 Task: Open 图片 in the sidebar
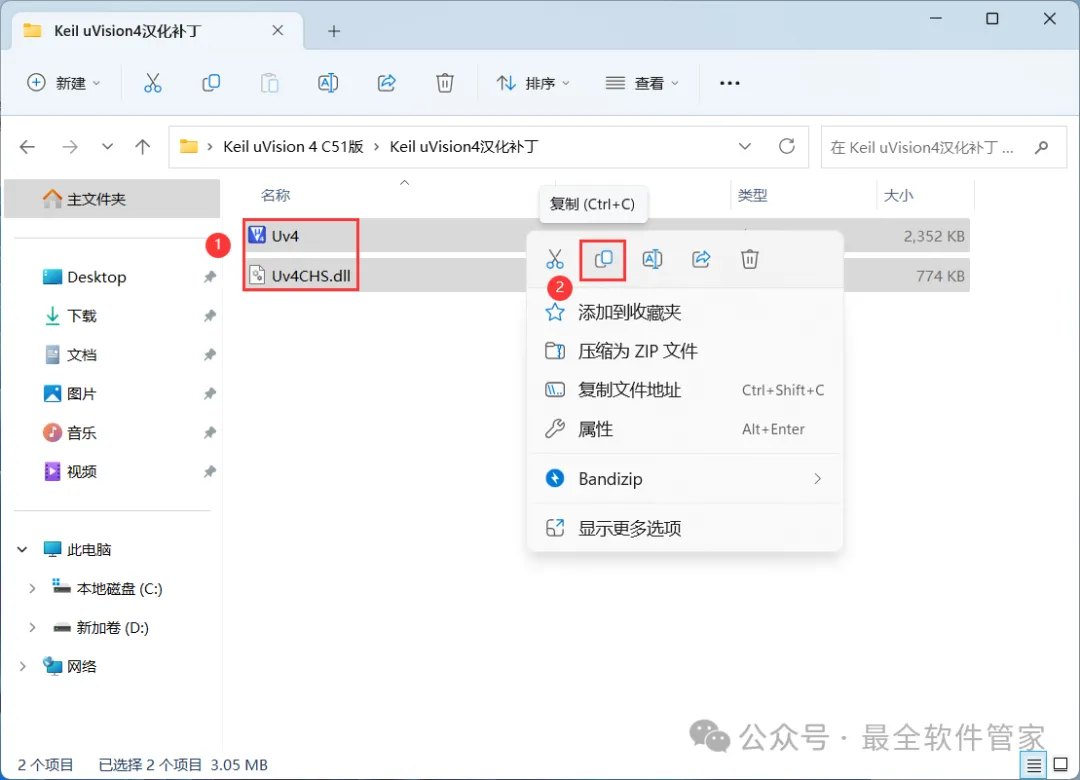(x=81, y=394)
